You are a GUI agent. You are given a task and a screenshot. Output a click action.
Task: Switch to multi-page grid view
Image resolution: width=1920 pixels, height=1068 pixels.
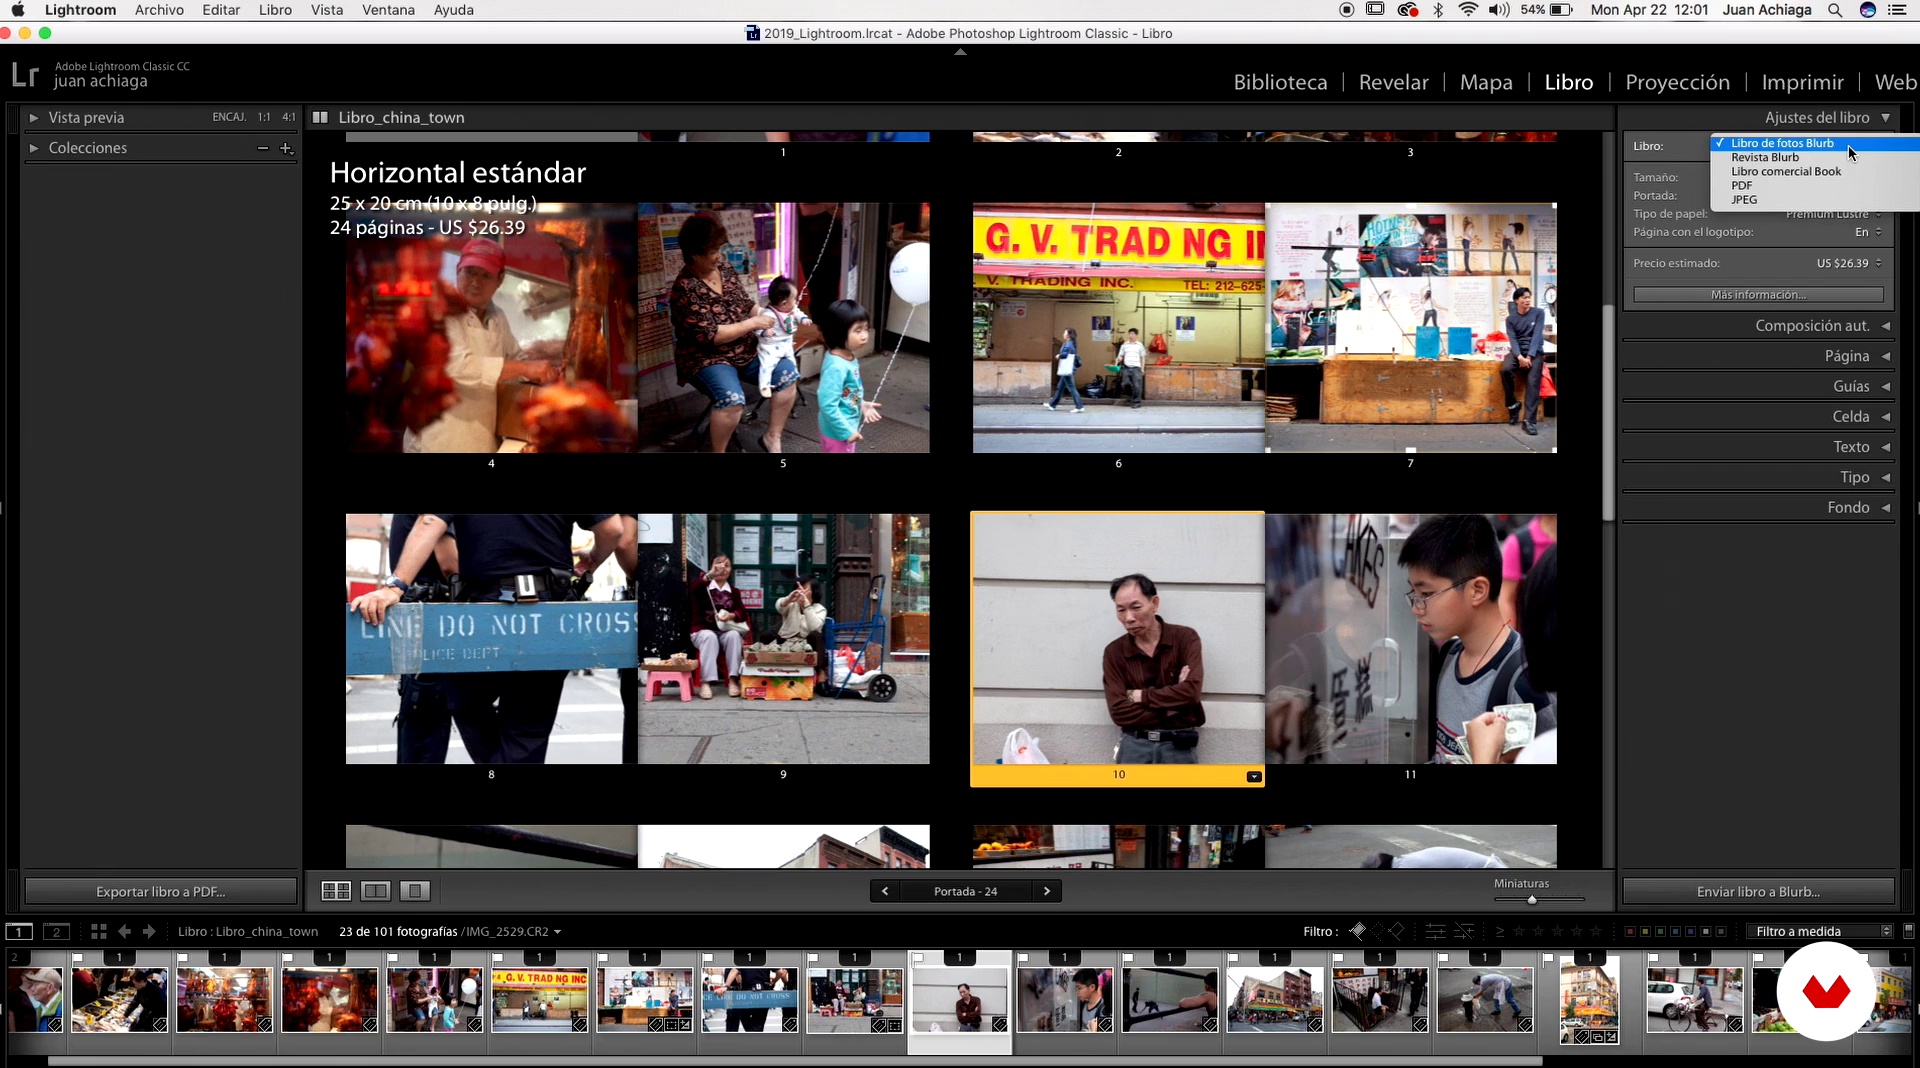[x=336, y=891]
